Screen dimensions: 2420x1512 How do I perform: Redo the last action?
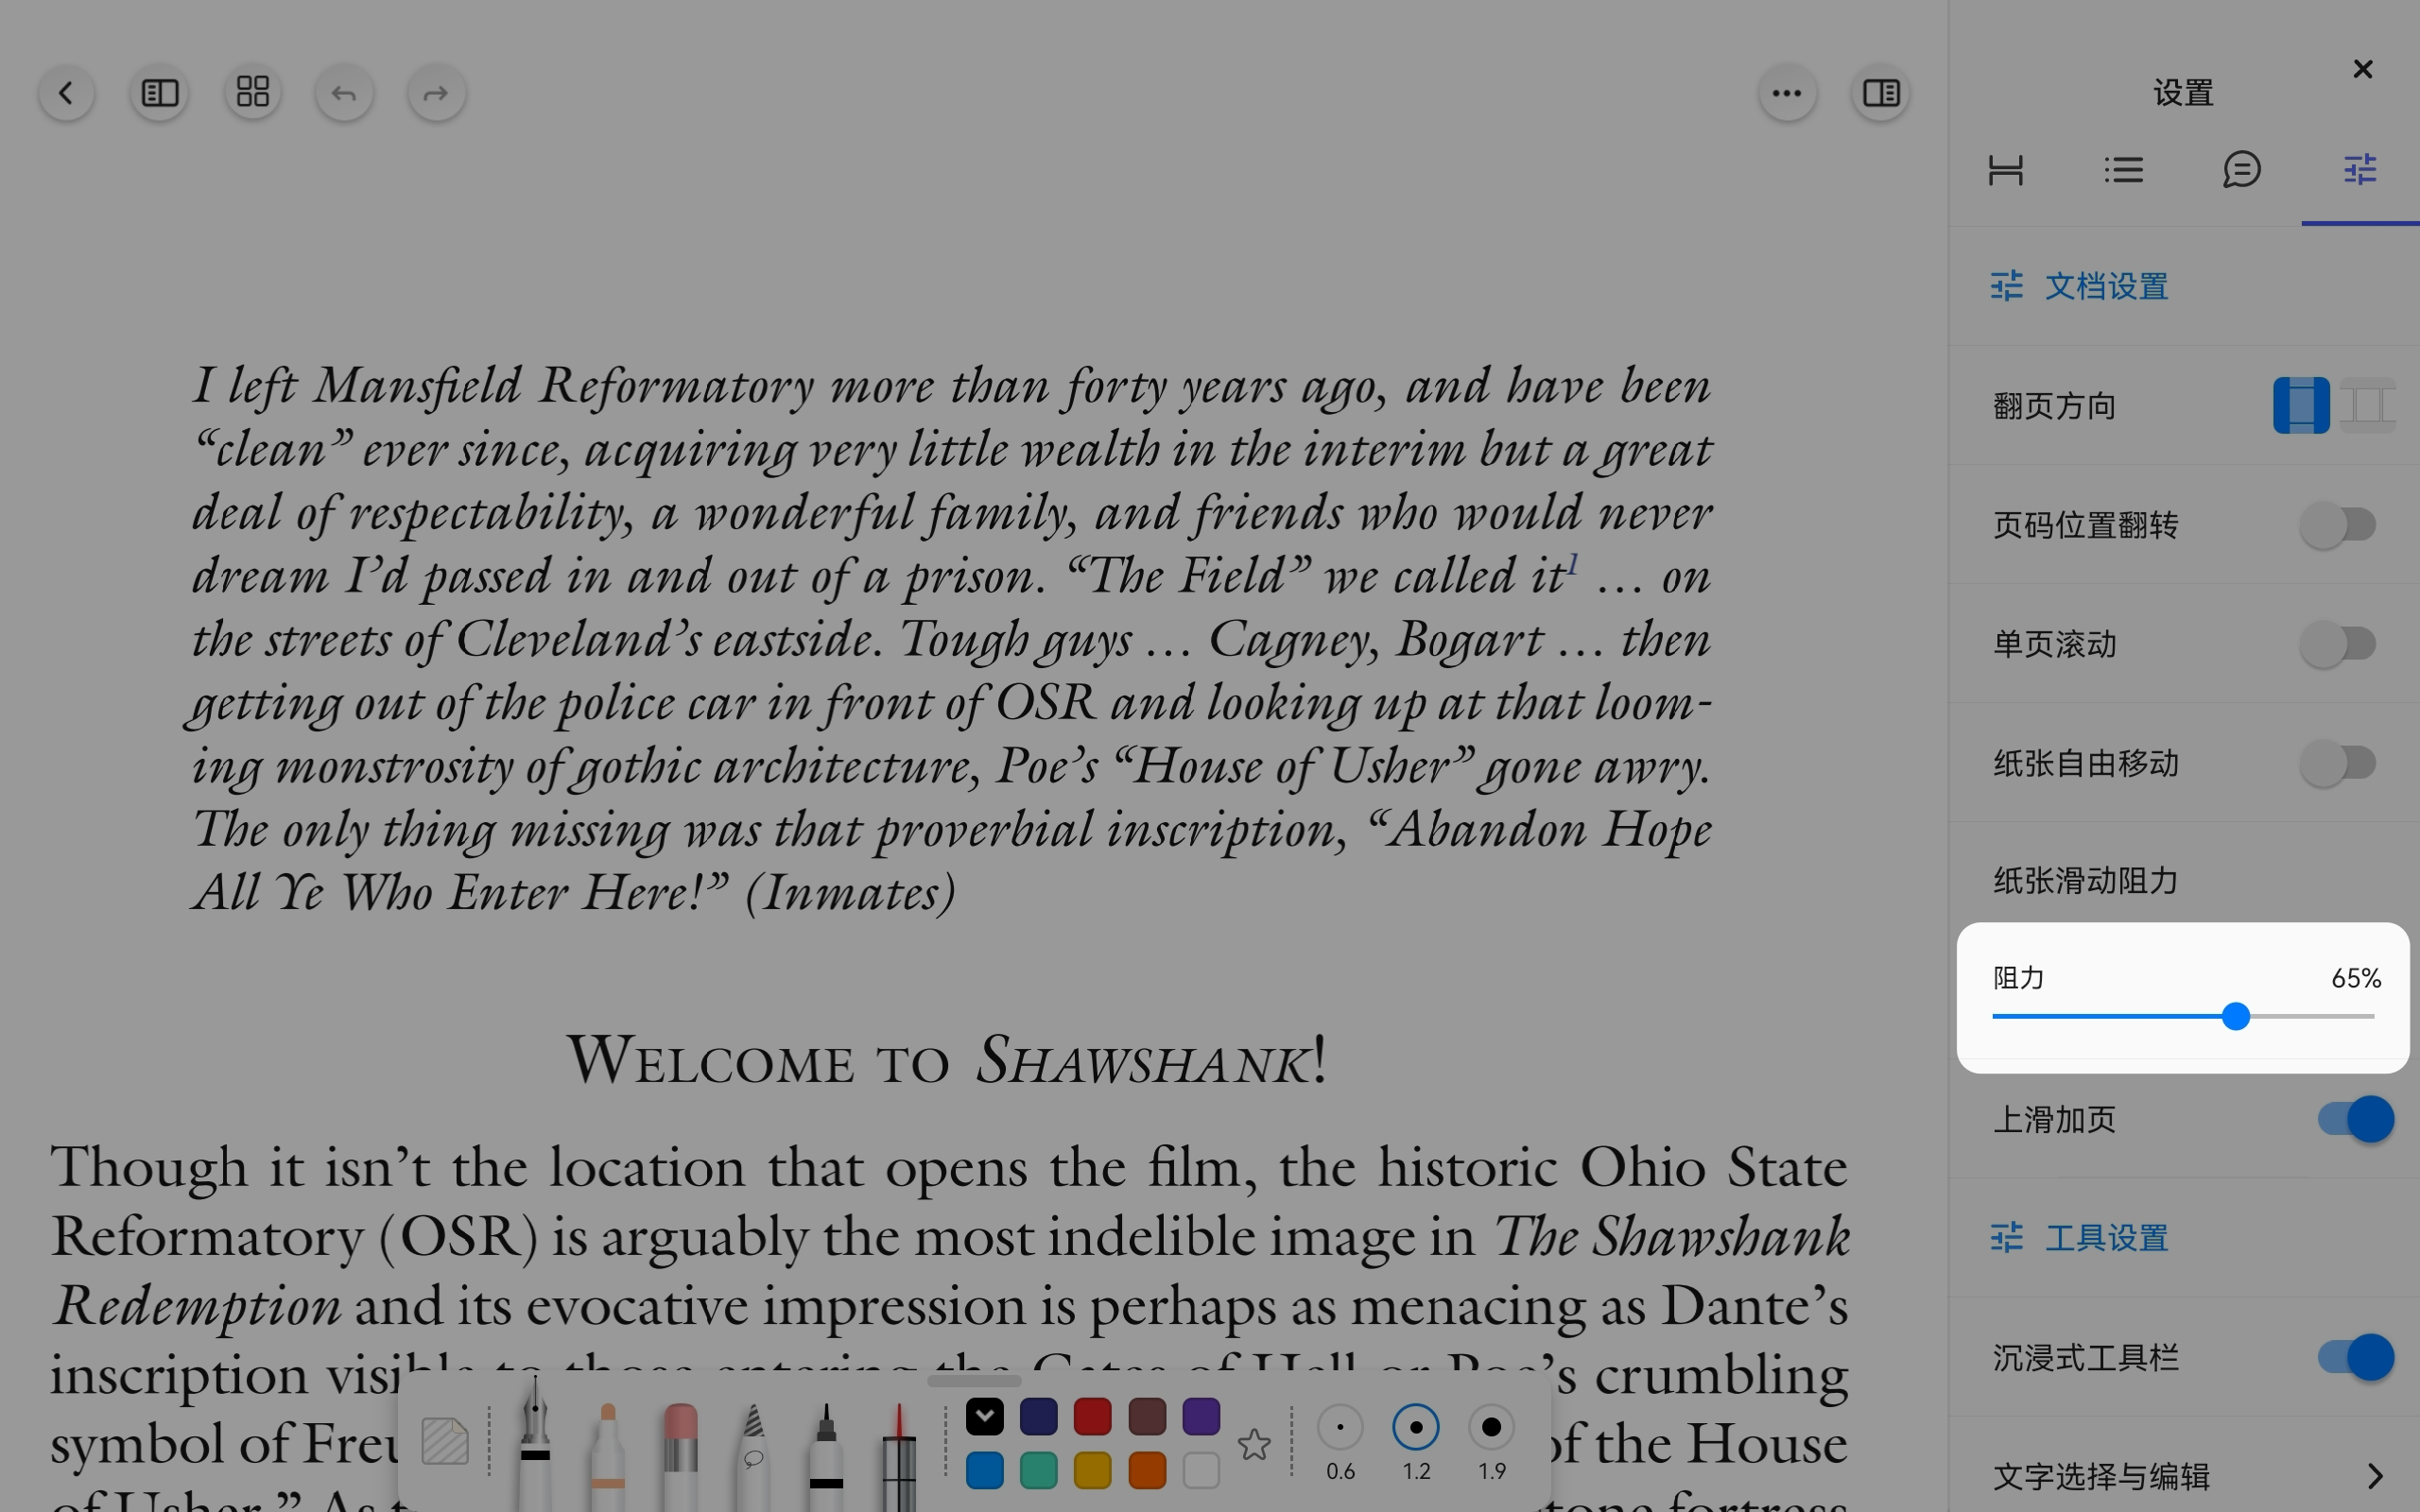click(436, 93)
